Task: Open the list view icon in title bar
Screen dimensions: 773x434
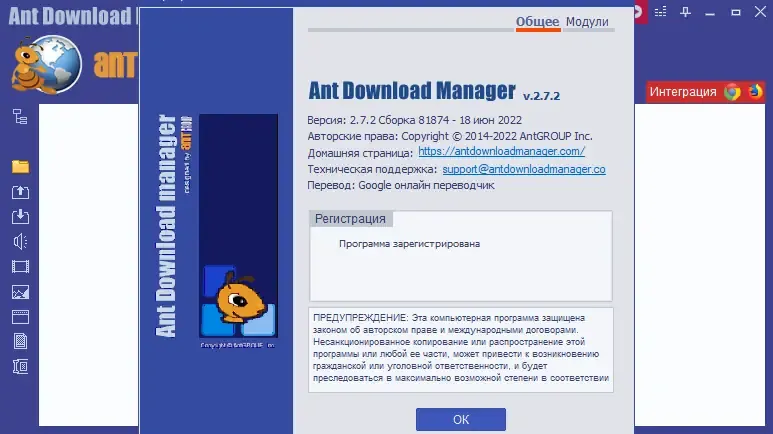Action: pyautogui.click(x=661, y=12)
